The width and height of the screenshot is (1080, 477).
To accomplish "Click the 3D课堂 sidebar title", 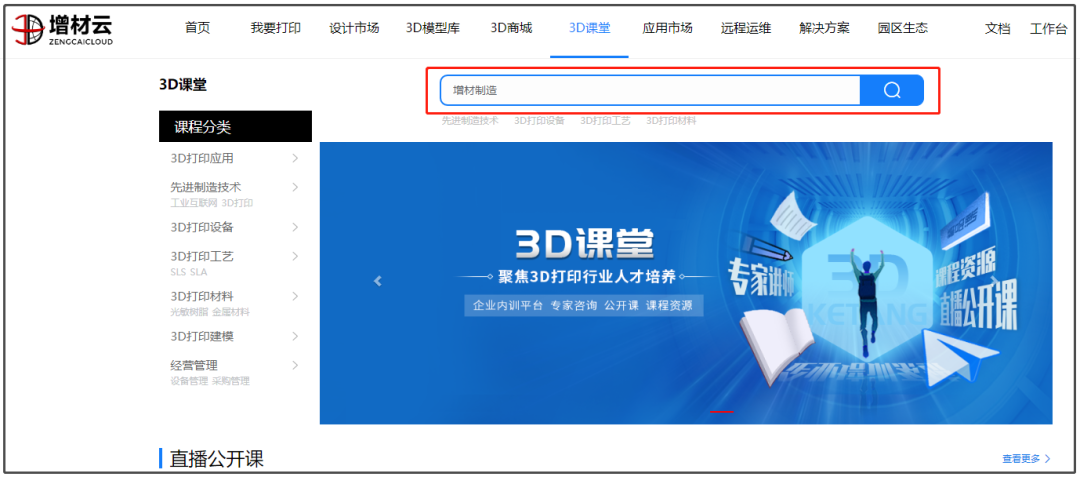I will [183, 85].
